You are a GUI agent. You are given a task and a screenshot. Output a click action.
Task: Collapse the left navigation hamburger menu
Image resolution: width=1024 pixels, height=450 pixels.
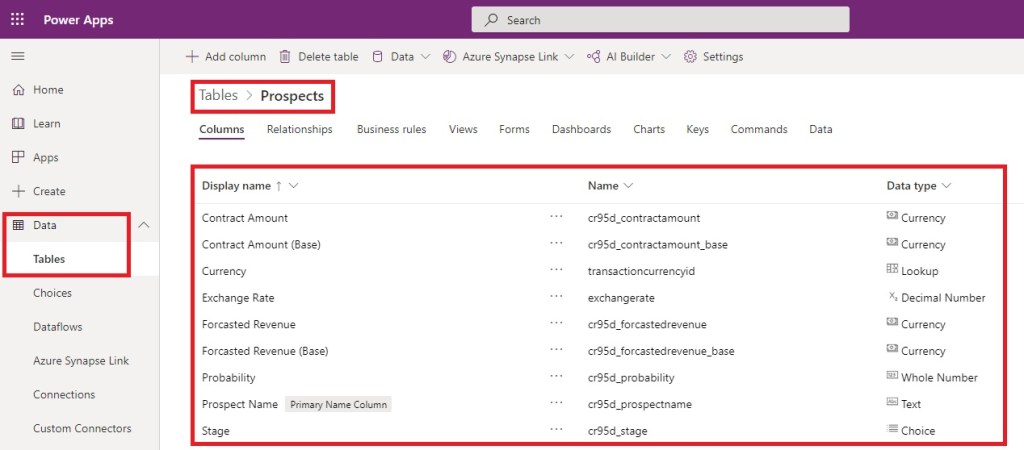tap(17, 56)
